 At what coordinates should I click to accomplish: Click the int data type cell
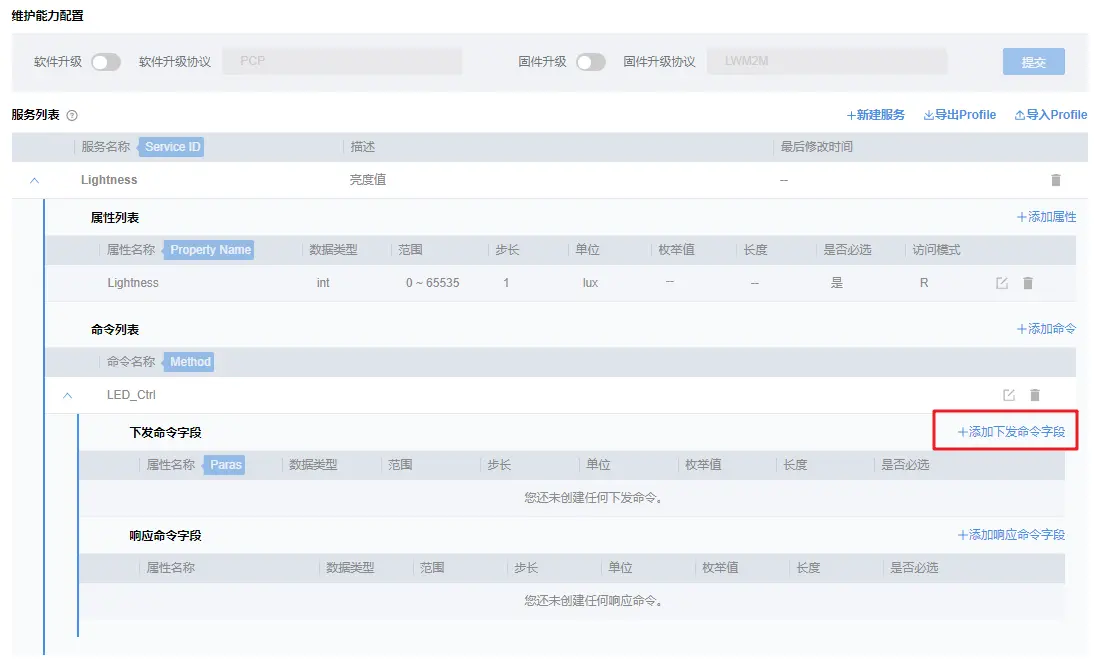pos(323,283)
